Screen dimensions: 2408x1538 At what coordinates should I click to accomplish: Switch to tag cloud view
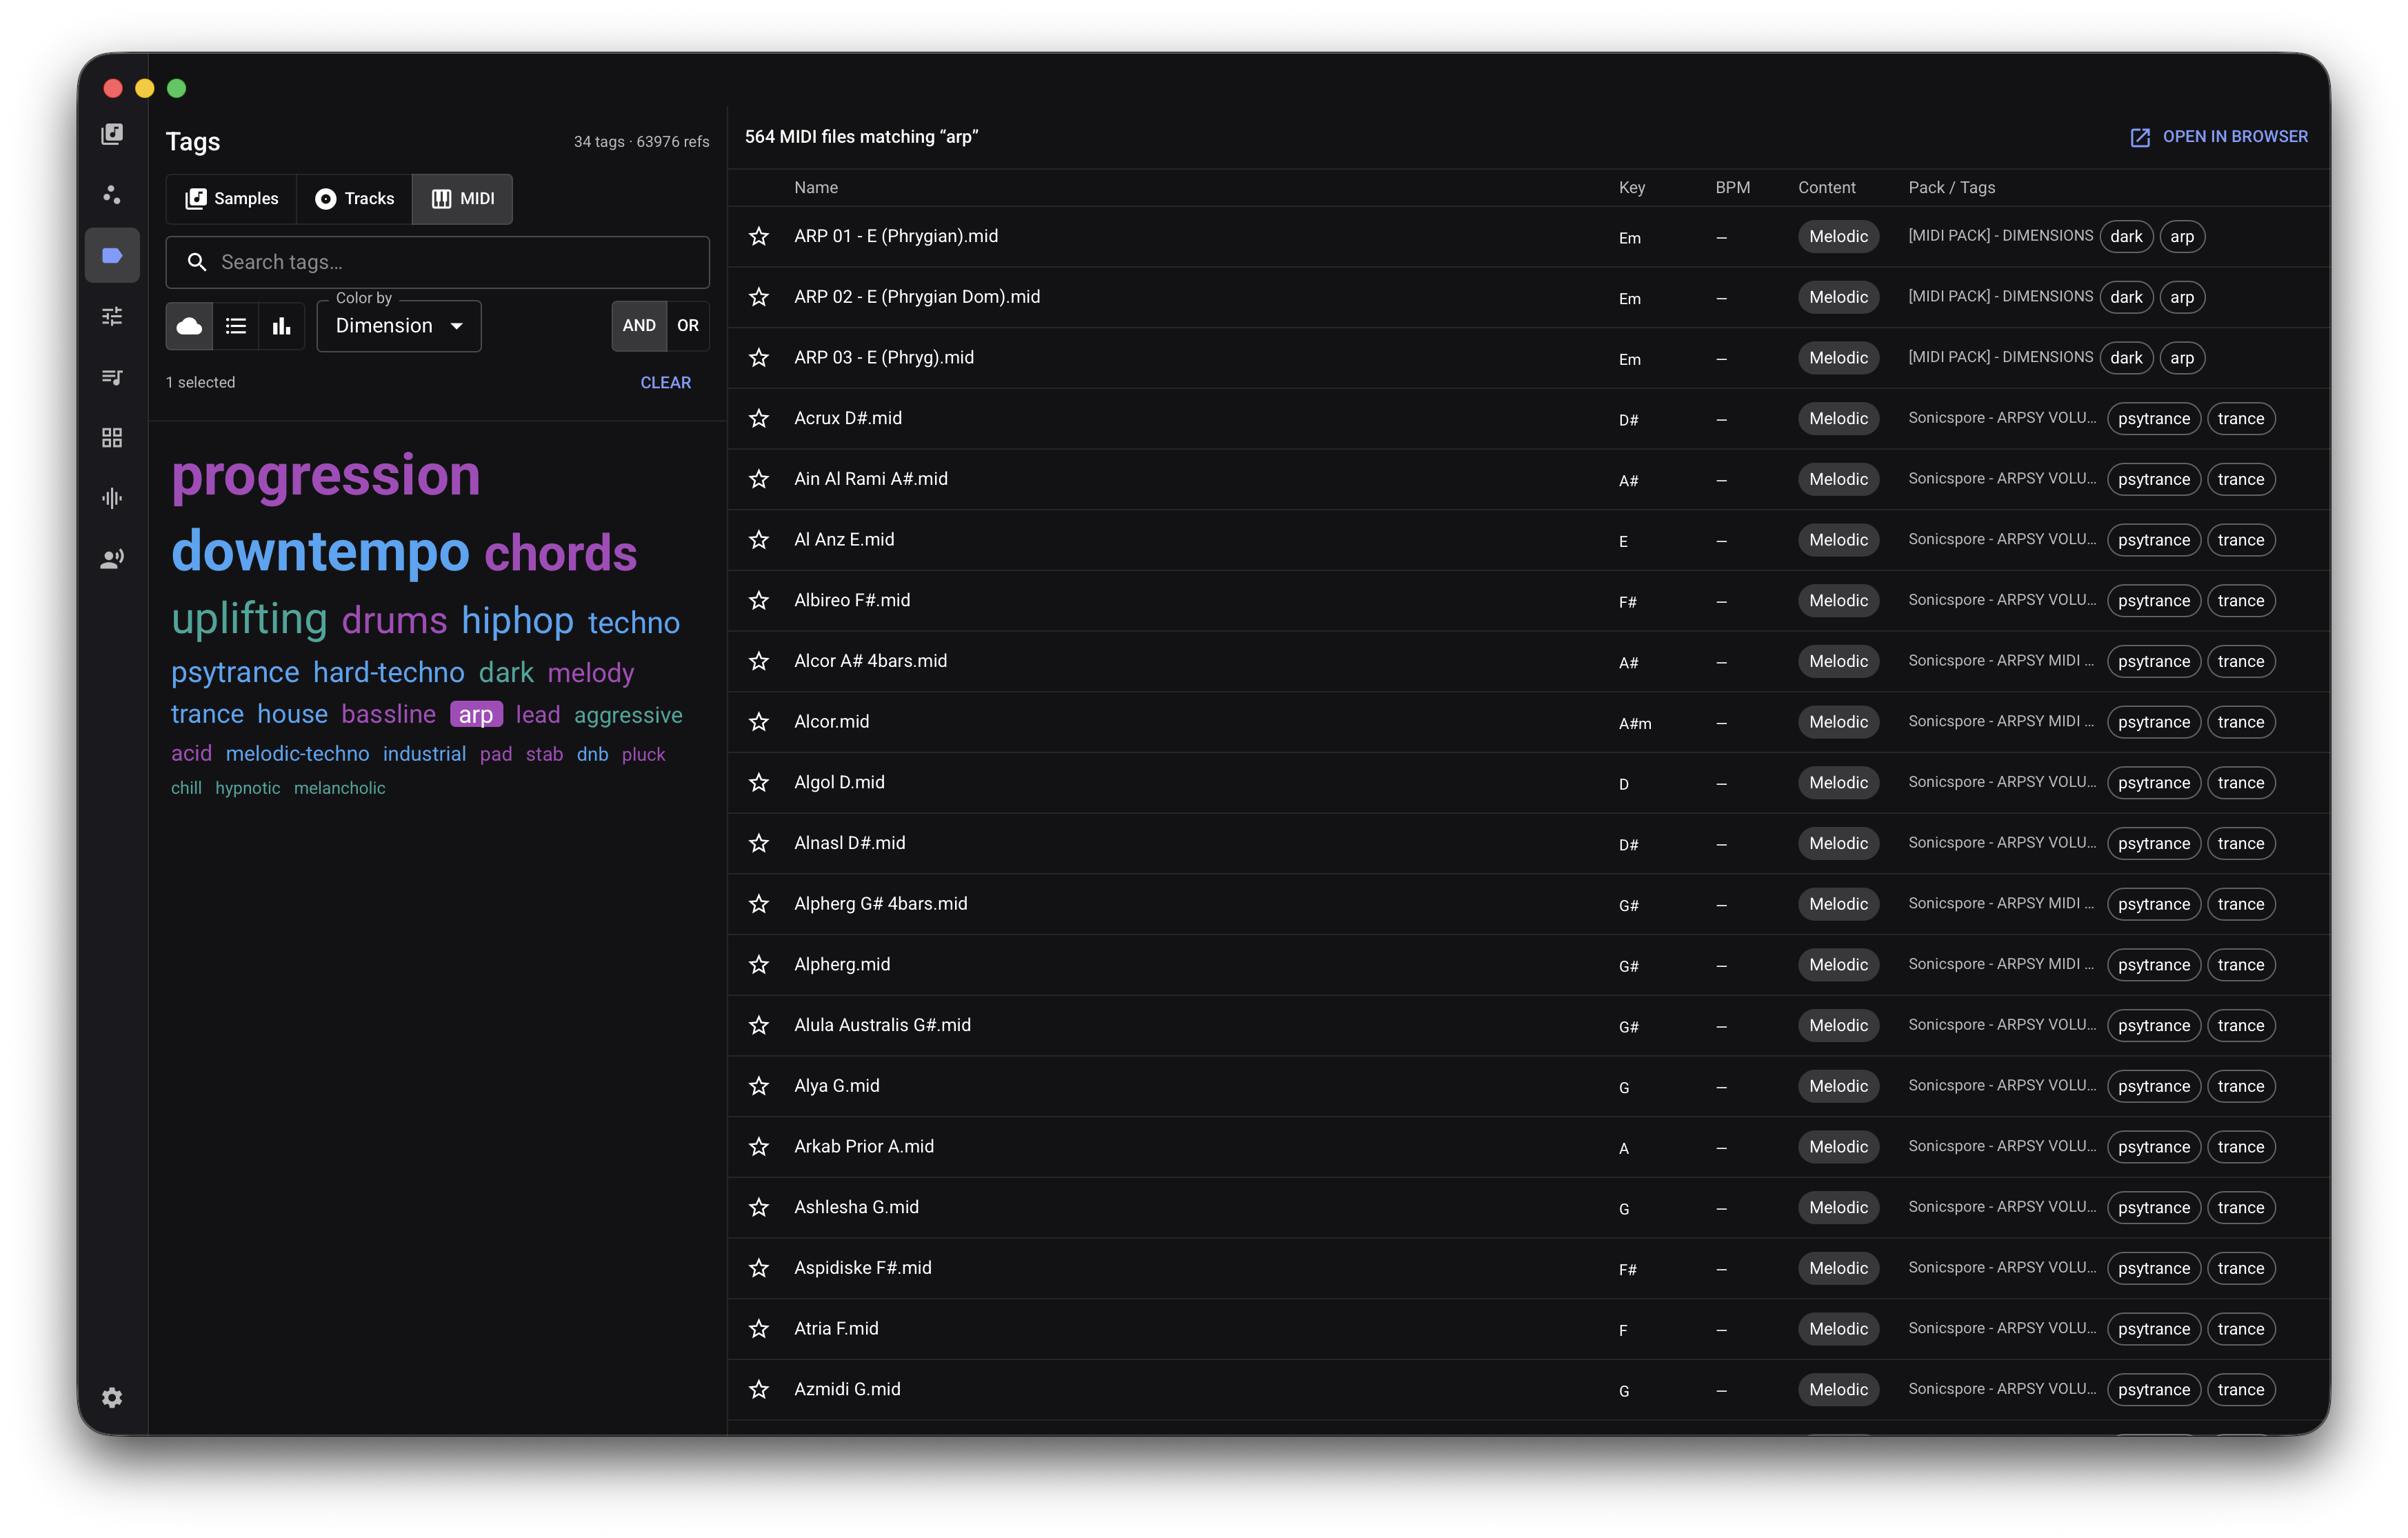pos(189,326)
